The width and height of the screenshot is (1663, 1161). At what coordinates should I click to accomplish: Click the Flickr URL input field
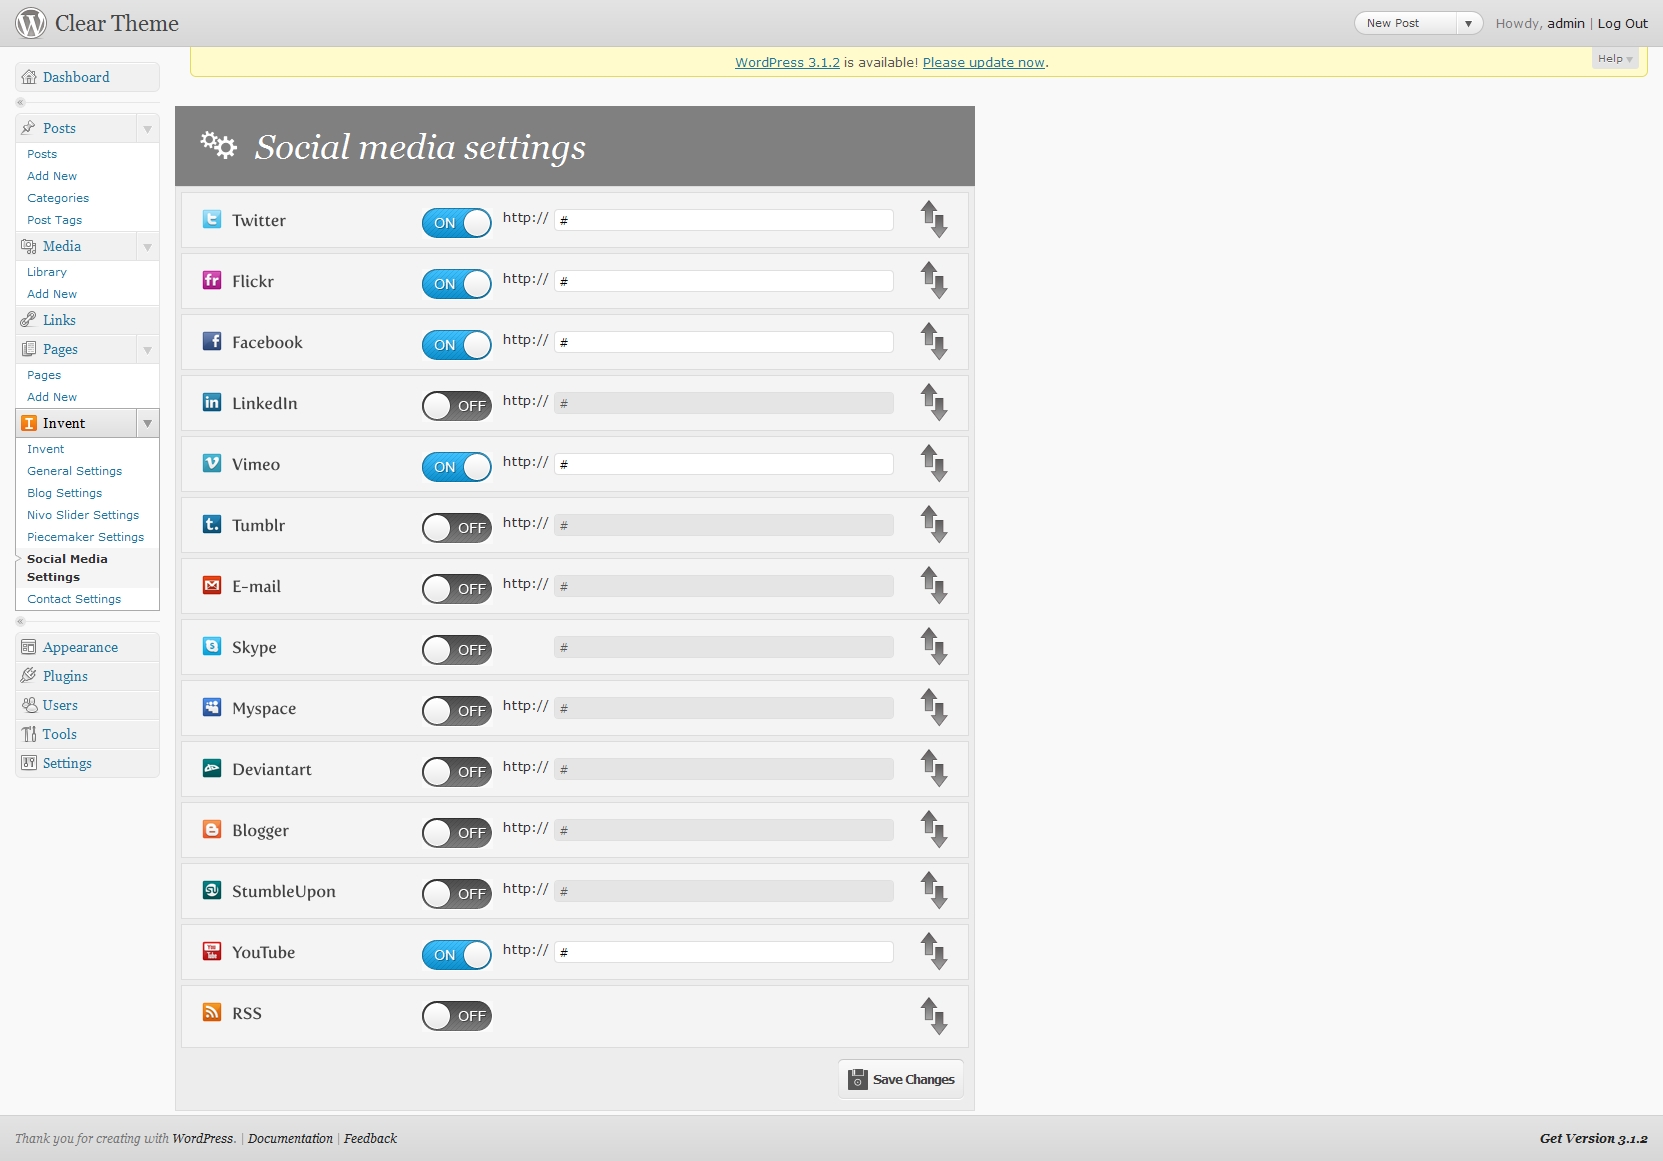pyautogui.click(x=724, y=281)
